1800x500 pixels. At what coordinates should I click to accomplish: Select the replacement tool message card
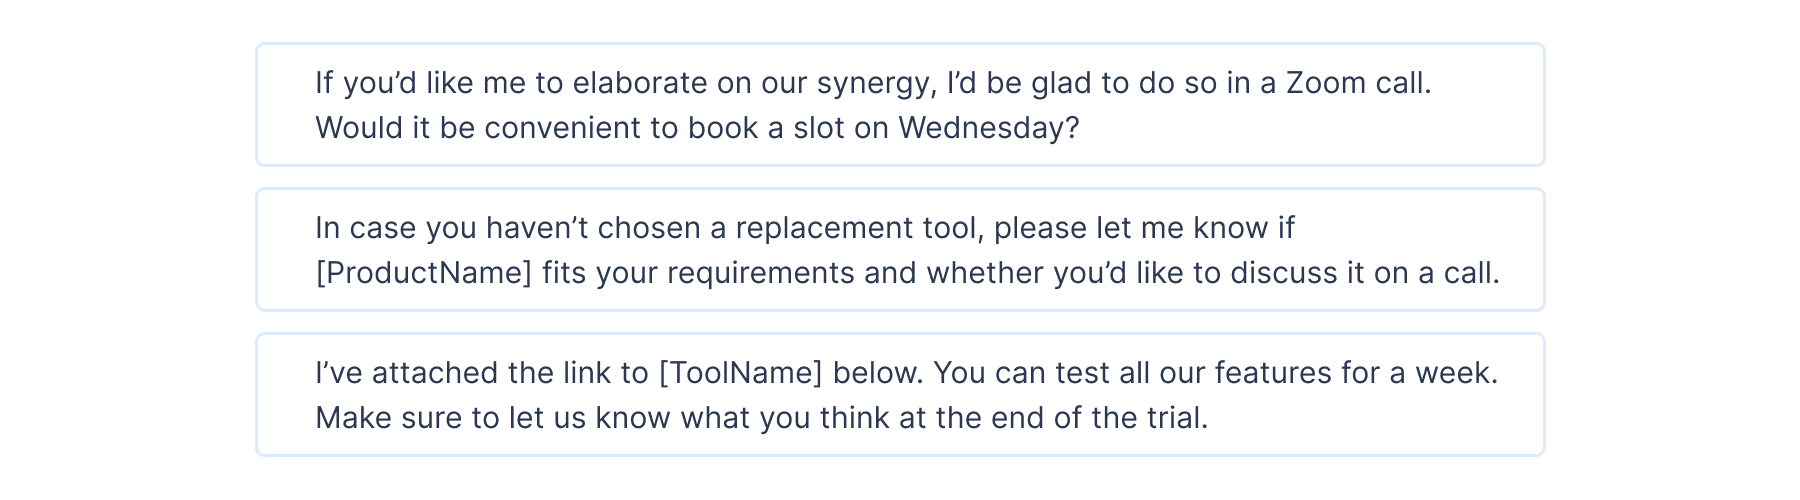click(900, 249)
